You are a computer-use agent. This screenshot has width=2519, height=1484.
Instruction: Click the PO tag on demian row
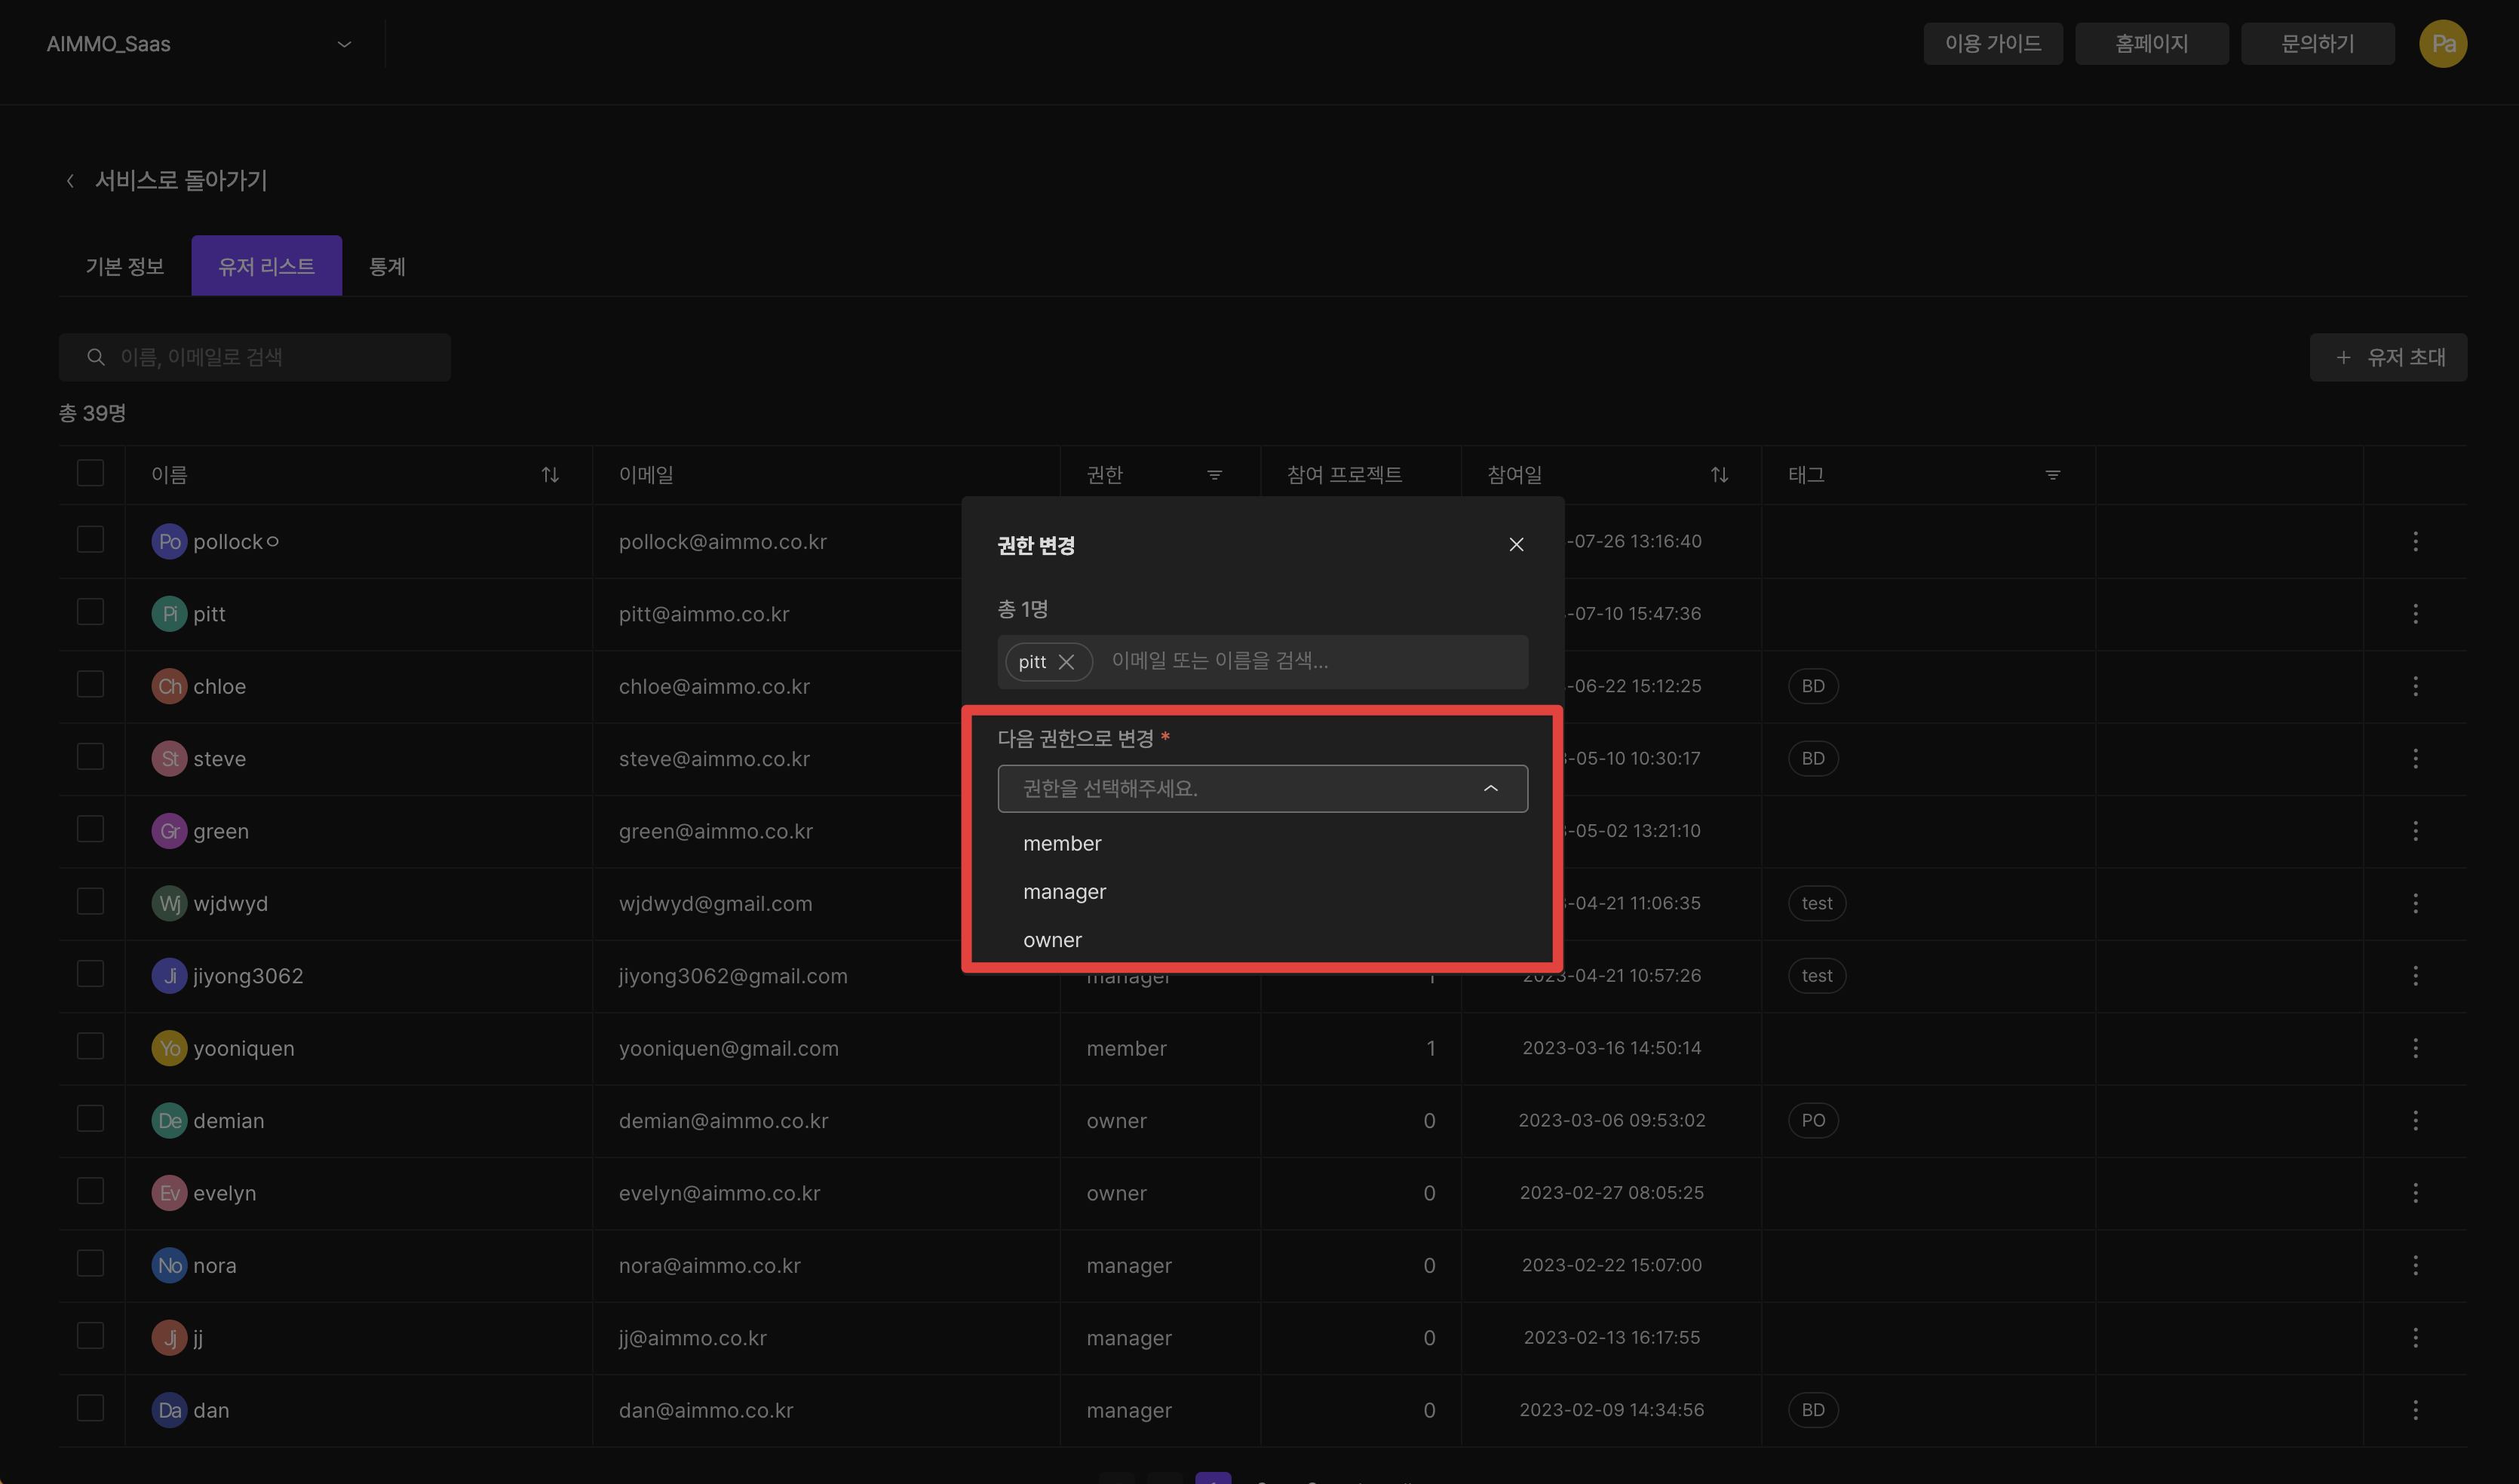(1813, 1120)
